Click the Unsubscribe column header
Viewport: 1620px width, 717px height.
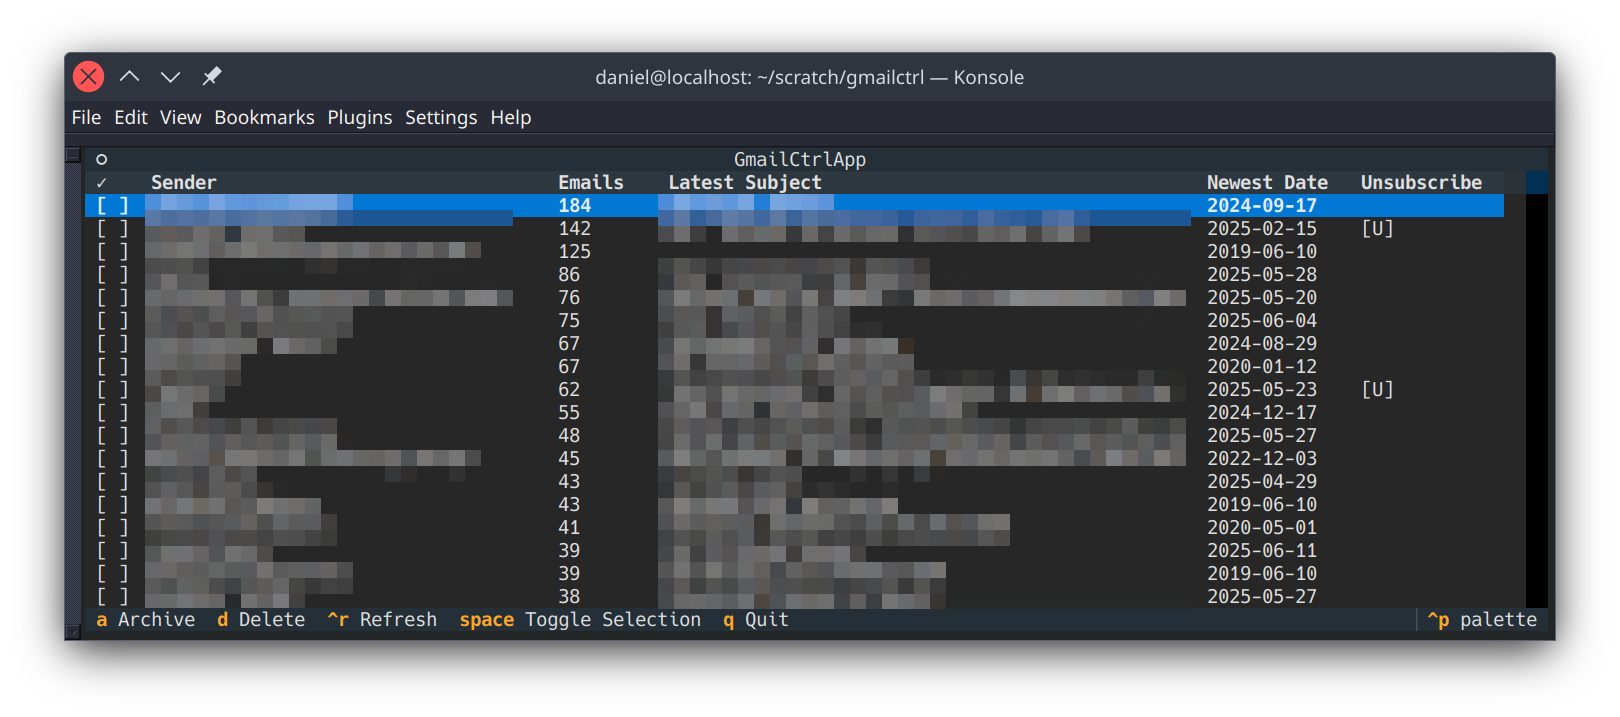point(1421,183)
